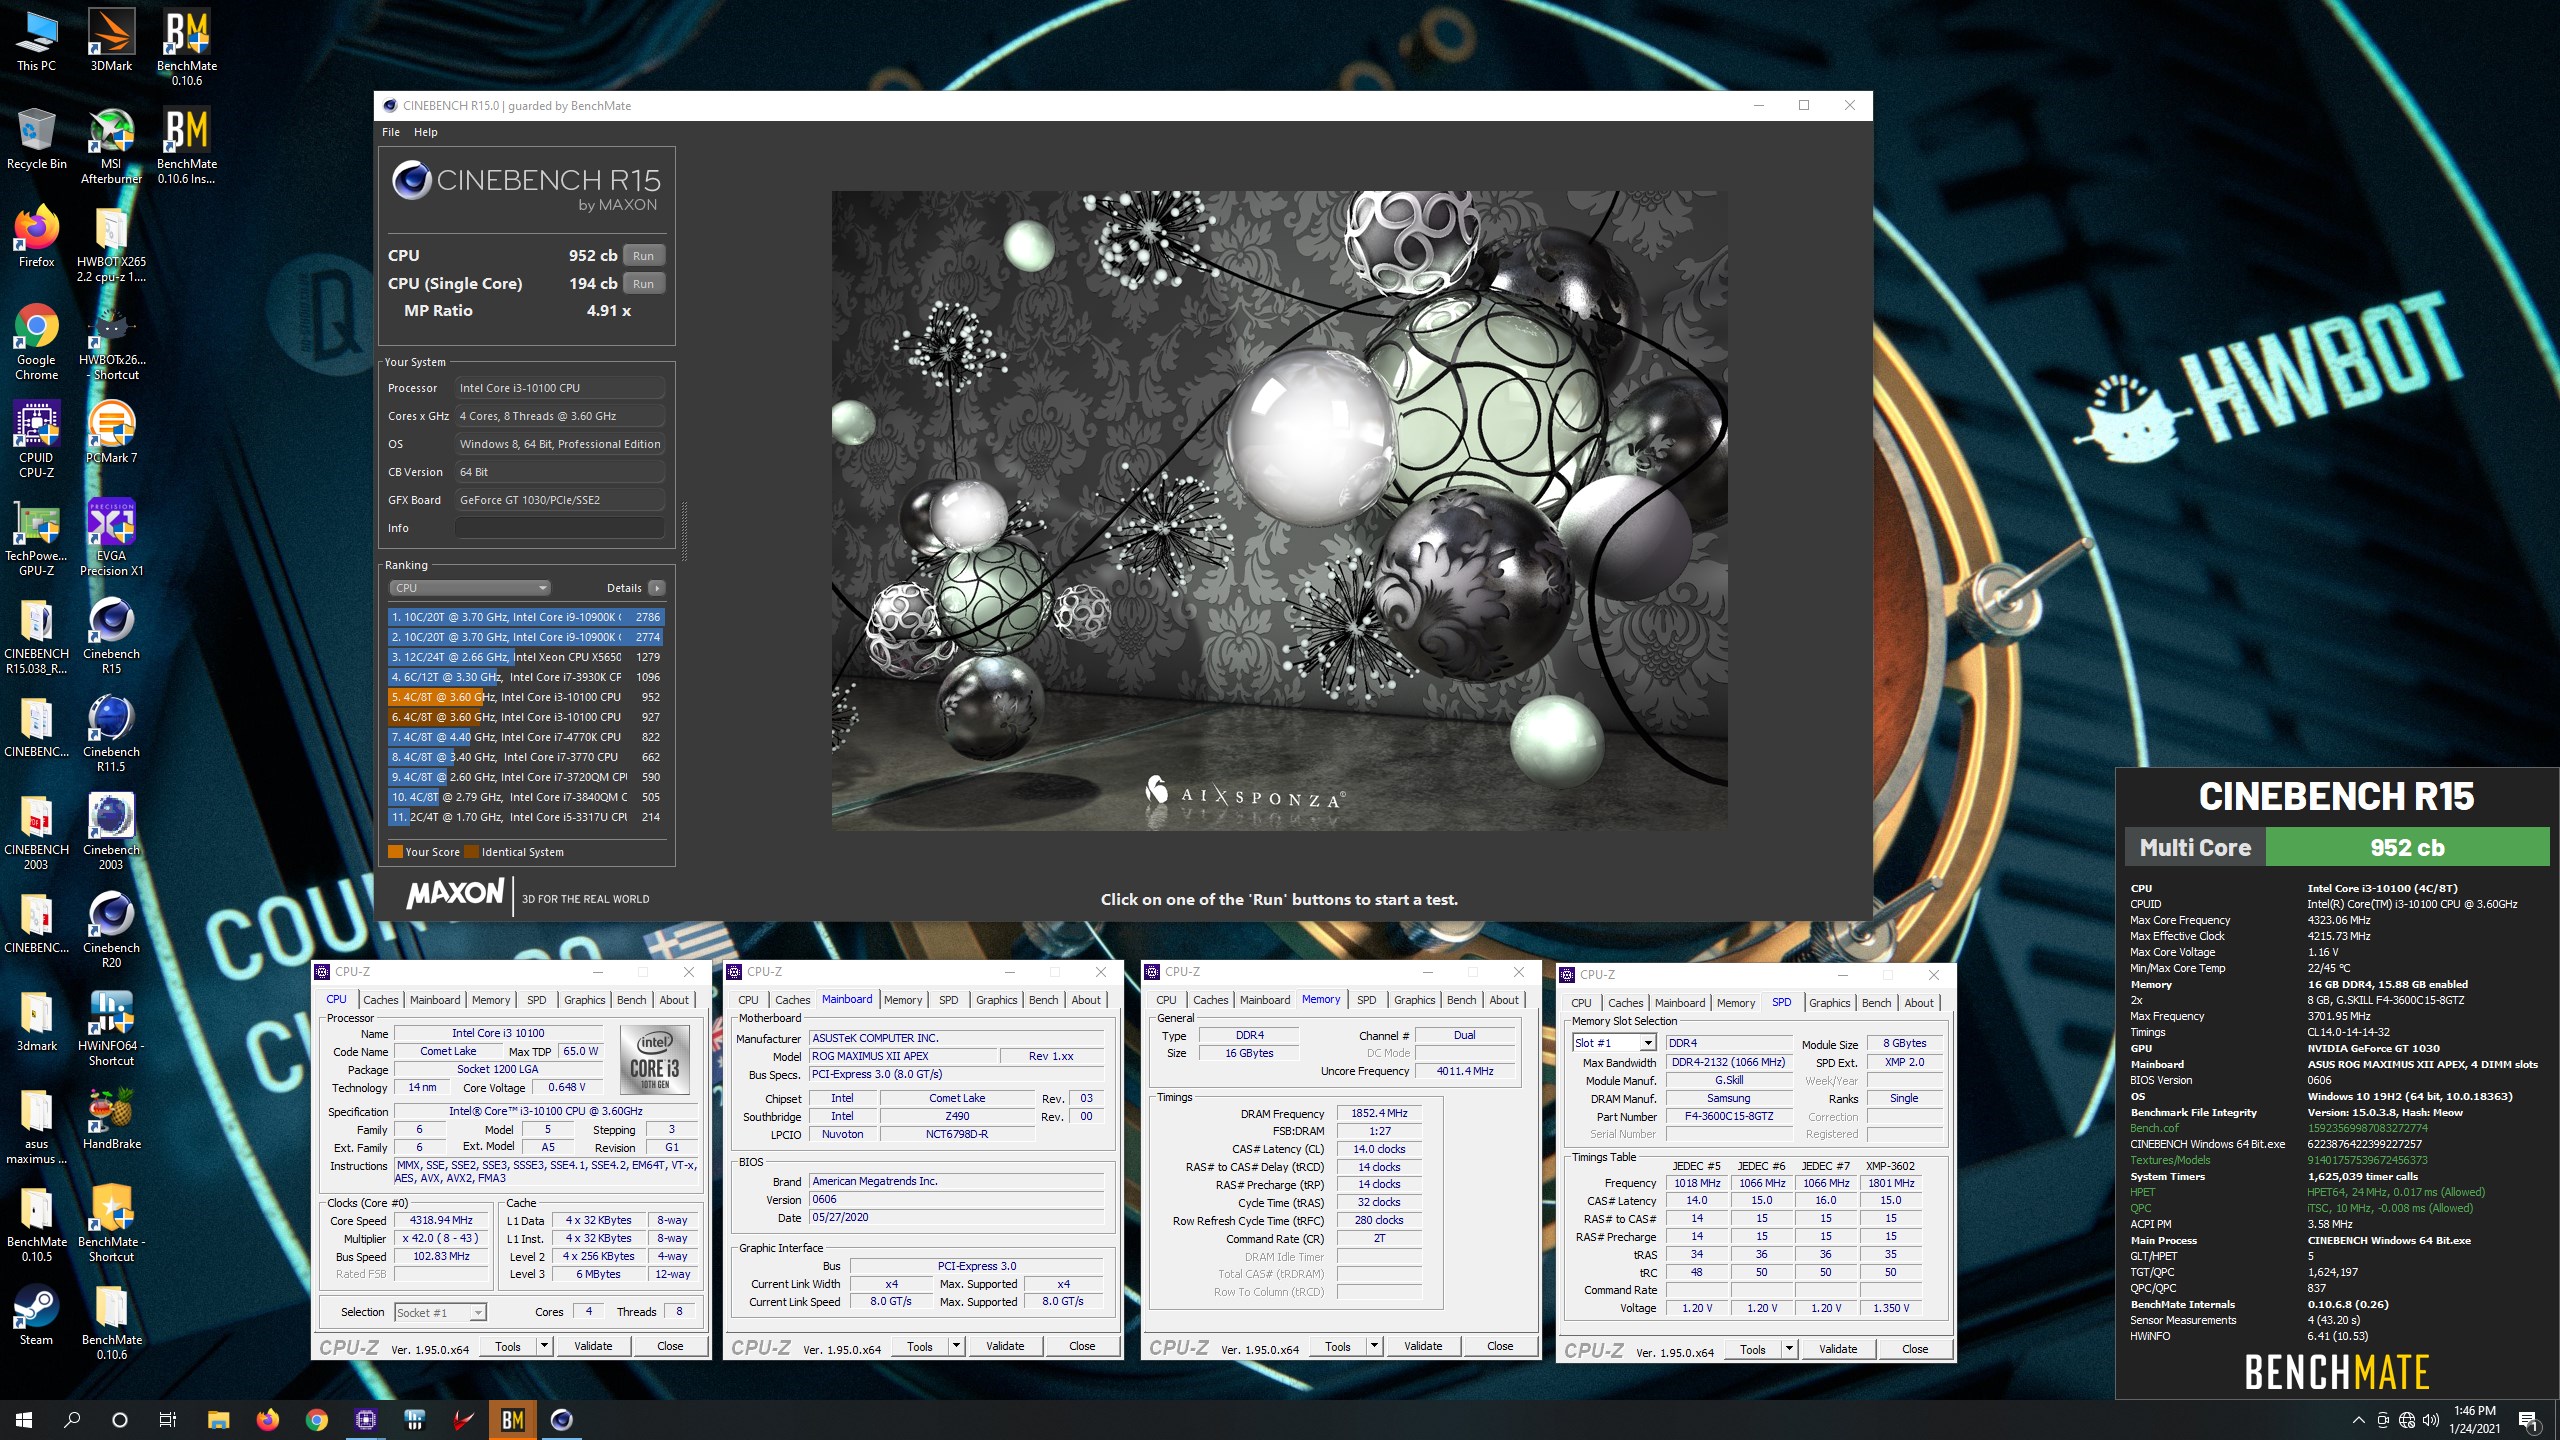This screenshot has width=2560, height=1440.
Task: Open the File menu in Cinebench
Action: point(391,132)
